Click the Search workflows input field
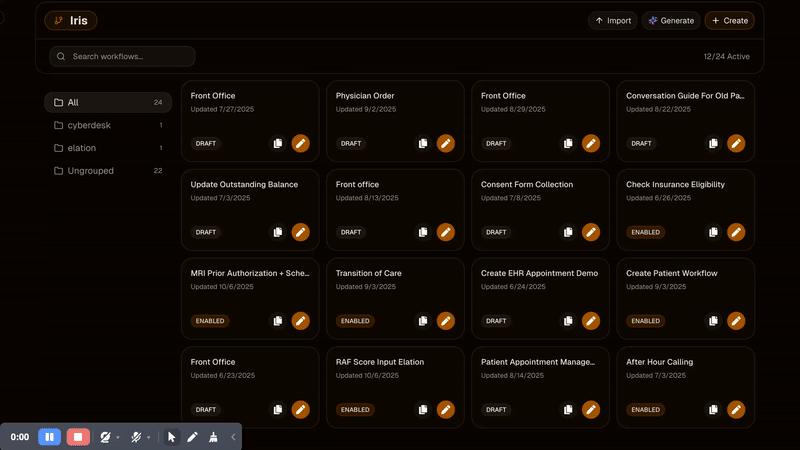Image resolution: width=800 pixels, height=450 pixels. 122,56
